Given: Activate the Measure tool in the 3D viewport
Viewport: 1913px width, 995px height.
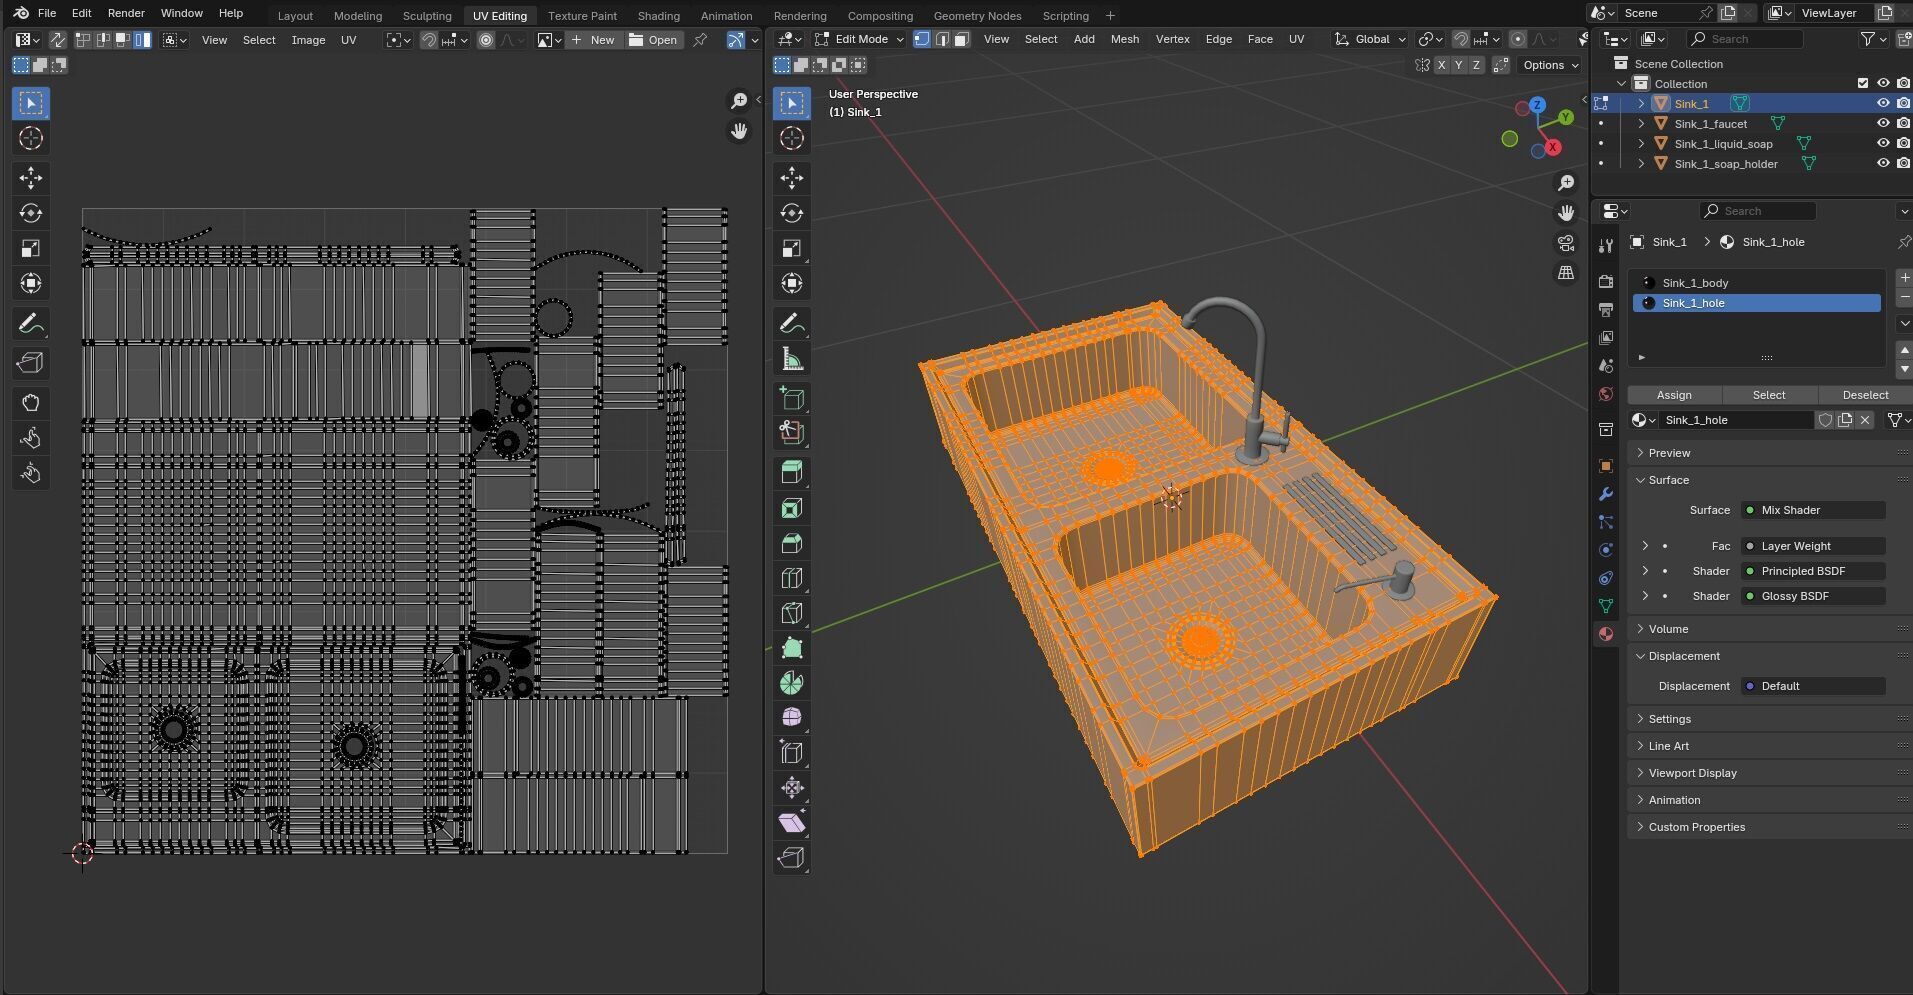Looking at the screenshot, I should (792, 358).
